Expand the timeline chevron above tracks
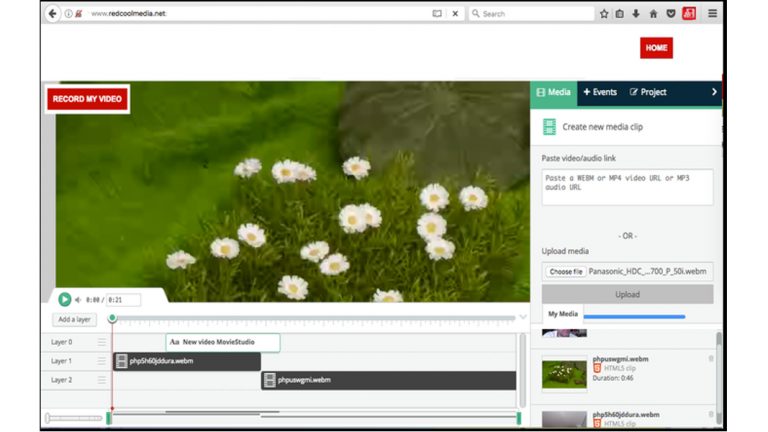The width and height of the screenshot is (768, 432). tap(523, 317)
